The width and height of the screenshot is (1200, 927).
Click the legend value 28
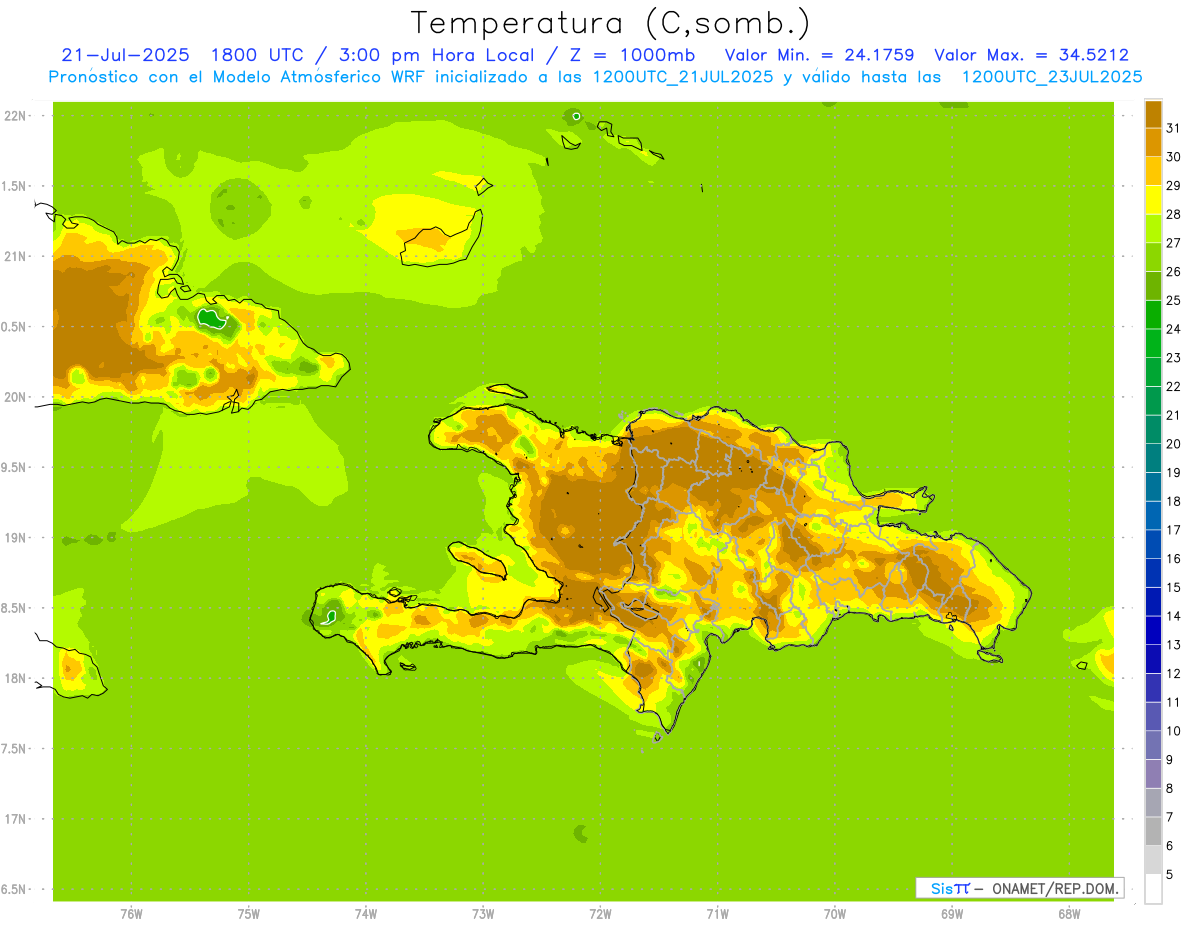(1173, 214)
